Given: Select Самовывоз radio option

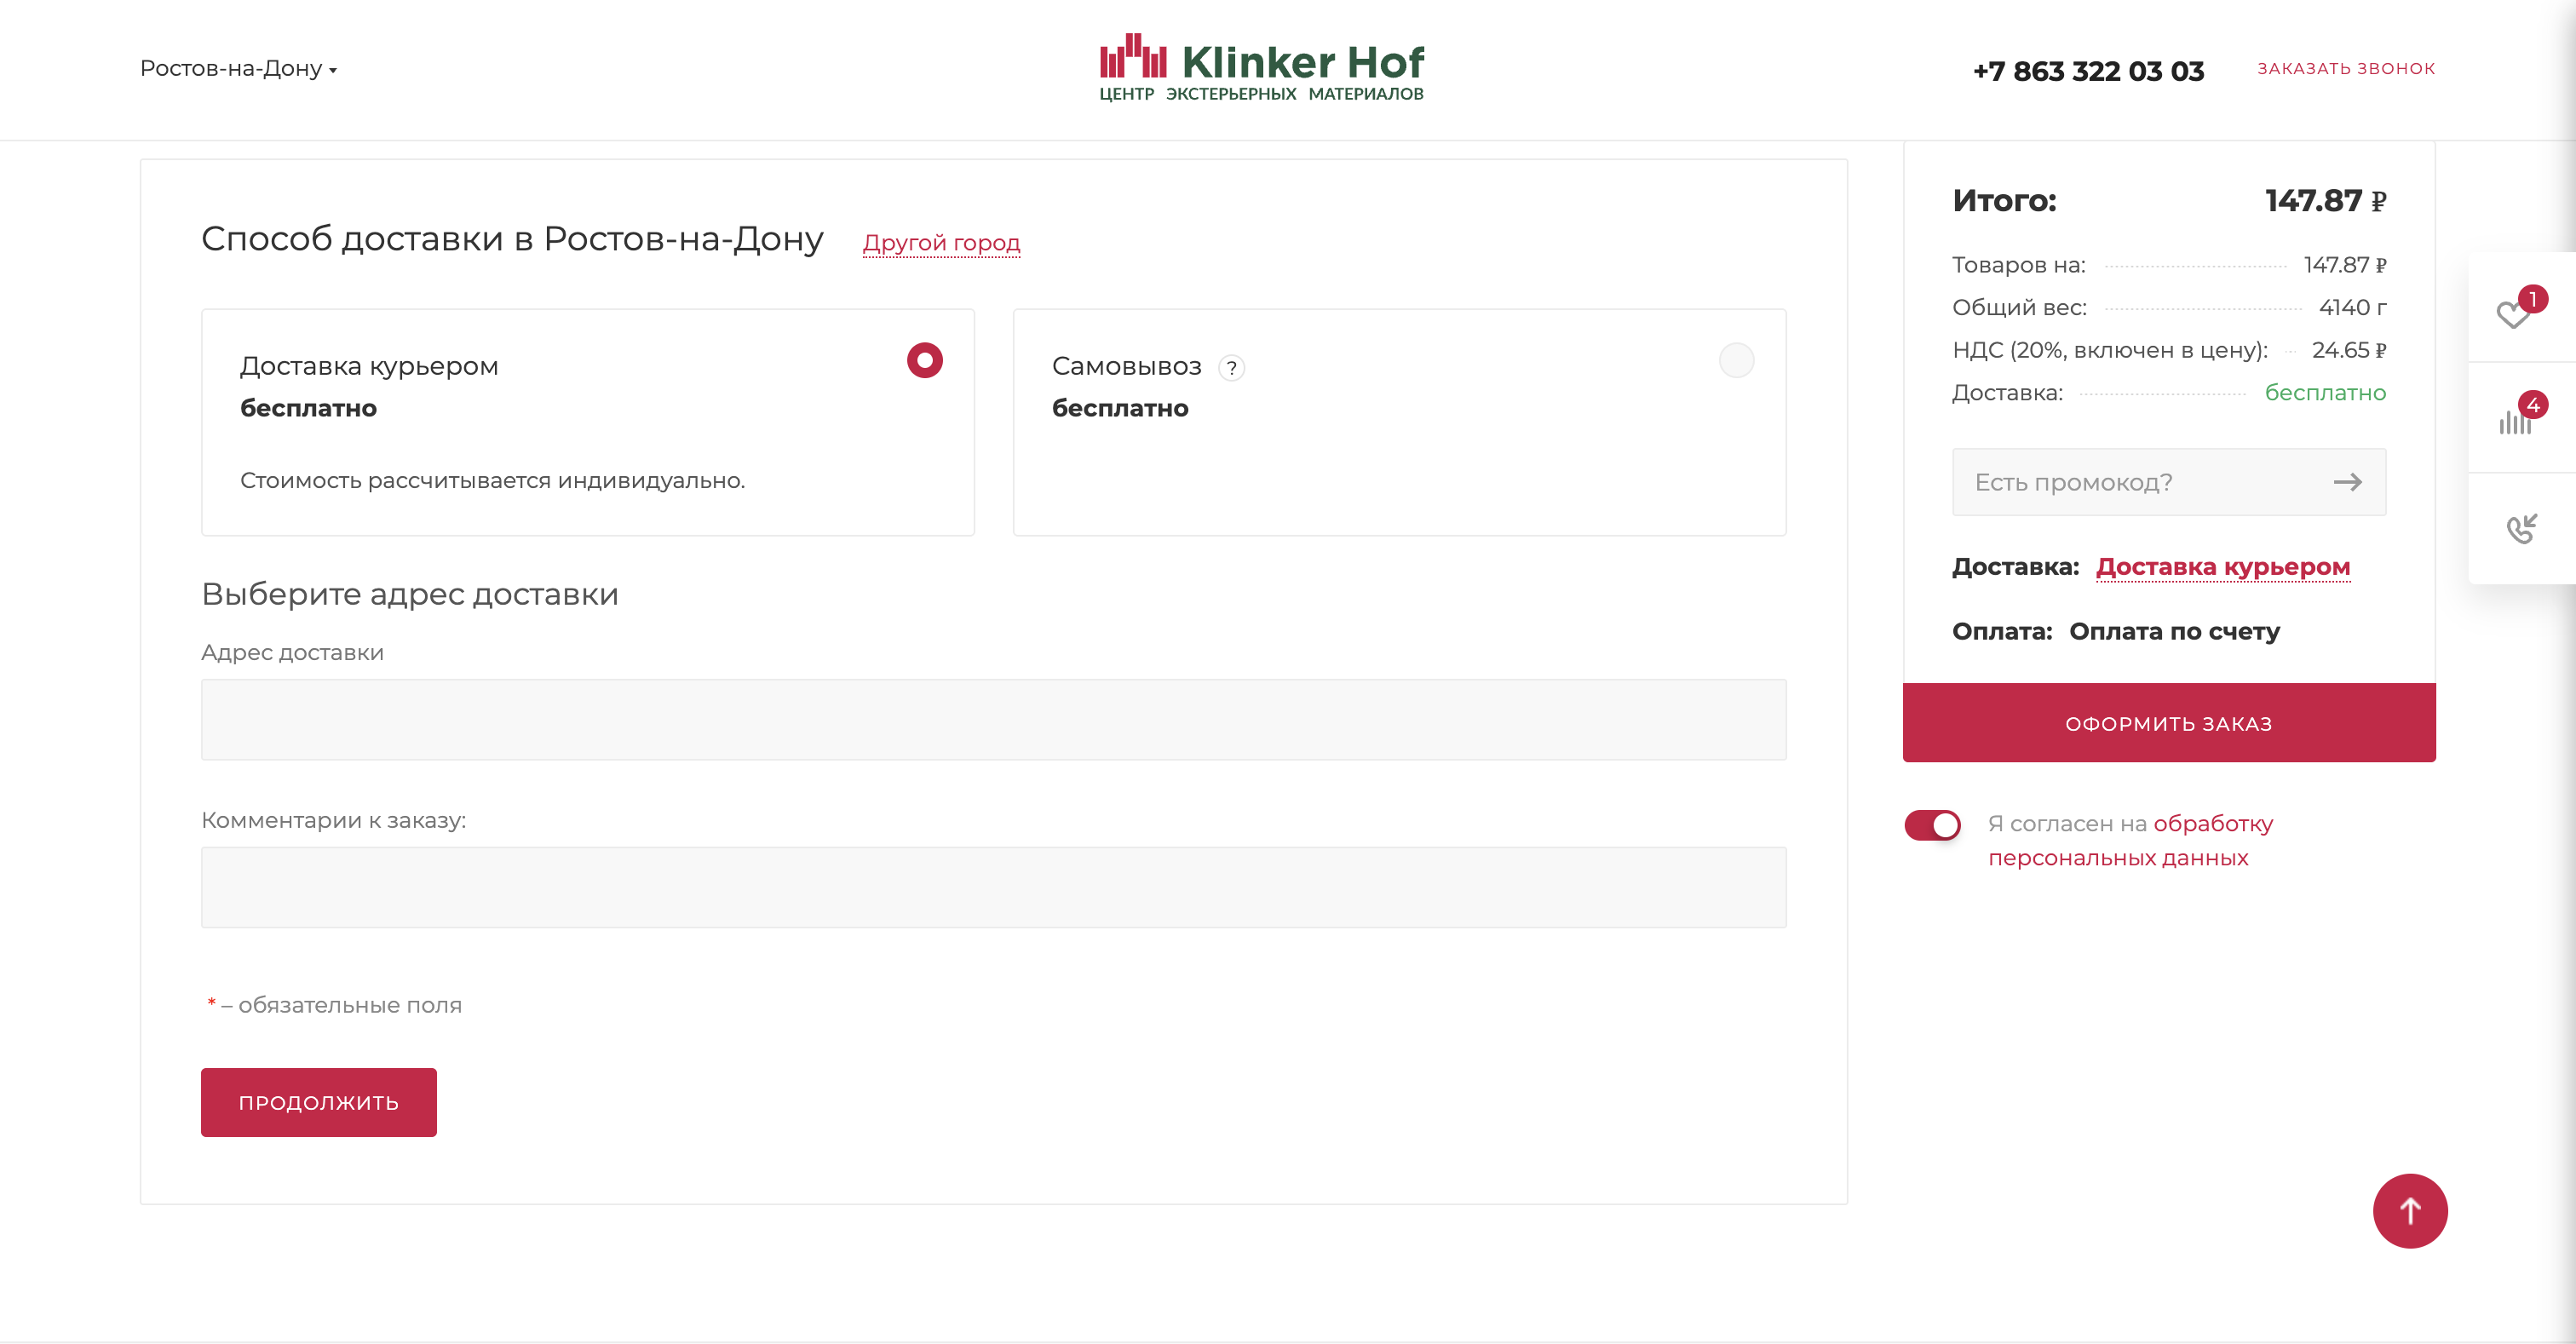Looking at the screenshot, I should tap(1736, 360).
